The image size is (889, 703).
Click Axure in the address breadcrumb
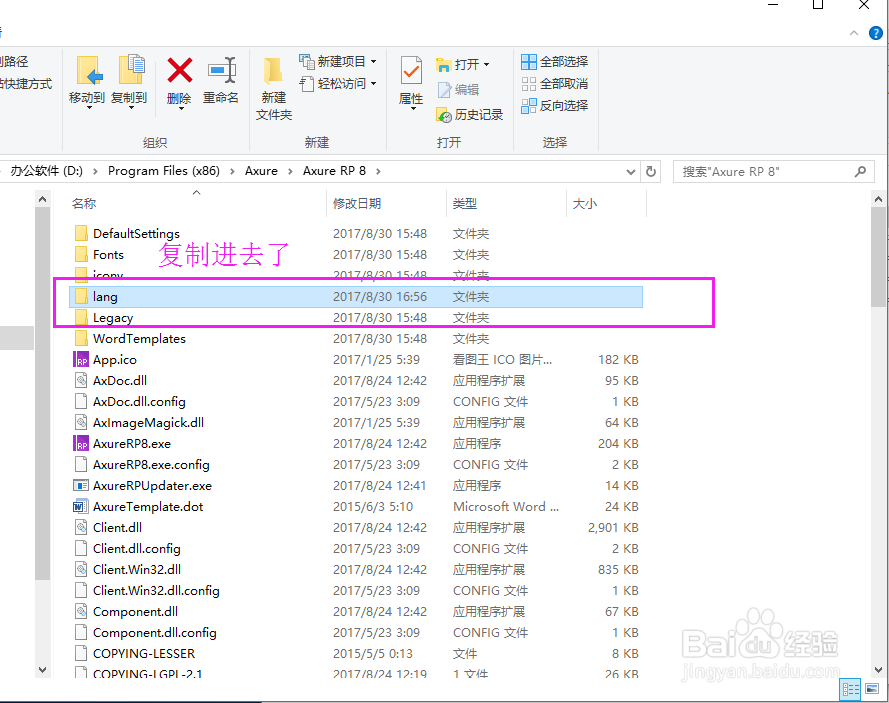(261, 171)
